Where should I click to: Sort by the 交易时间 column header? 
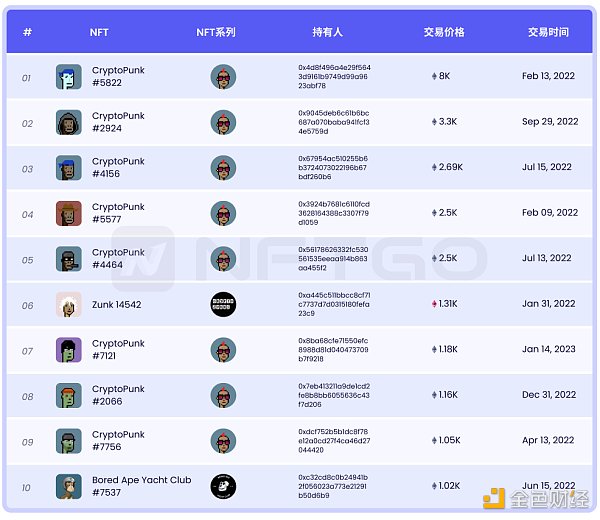click(x=548, y=32)
